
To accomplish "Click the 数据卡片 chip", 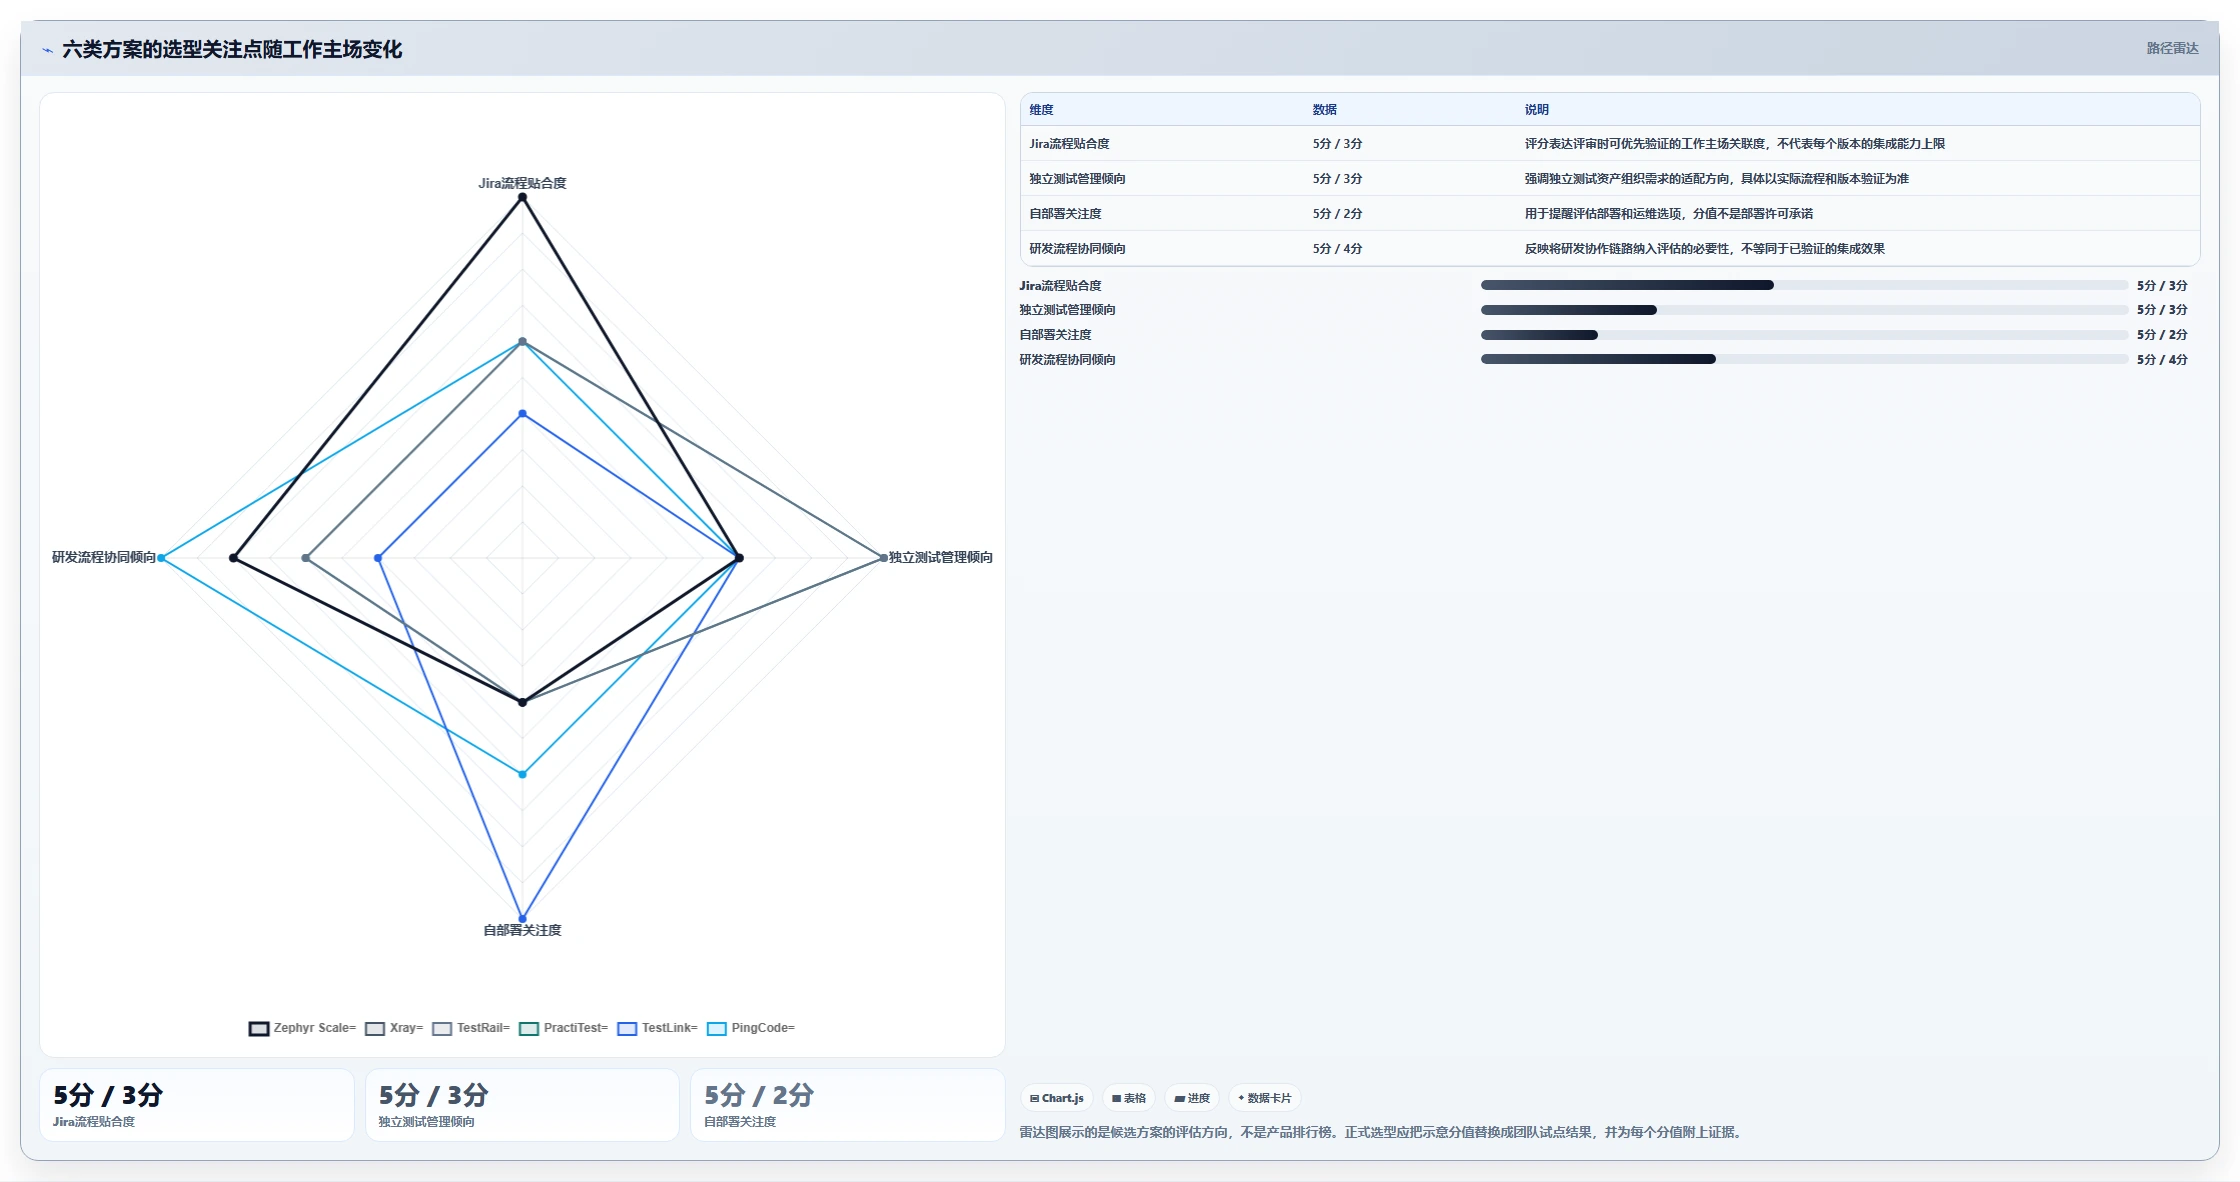I will click(1265, 1098).
